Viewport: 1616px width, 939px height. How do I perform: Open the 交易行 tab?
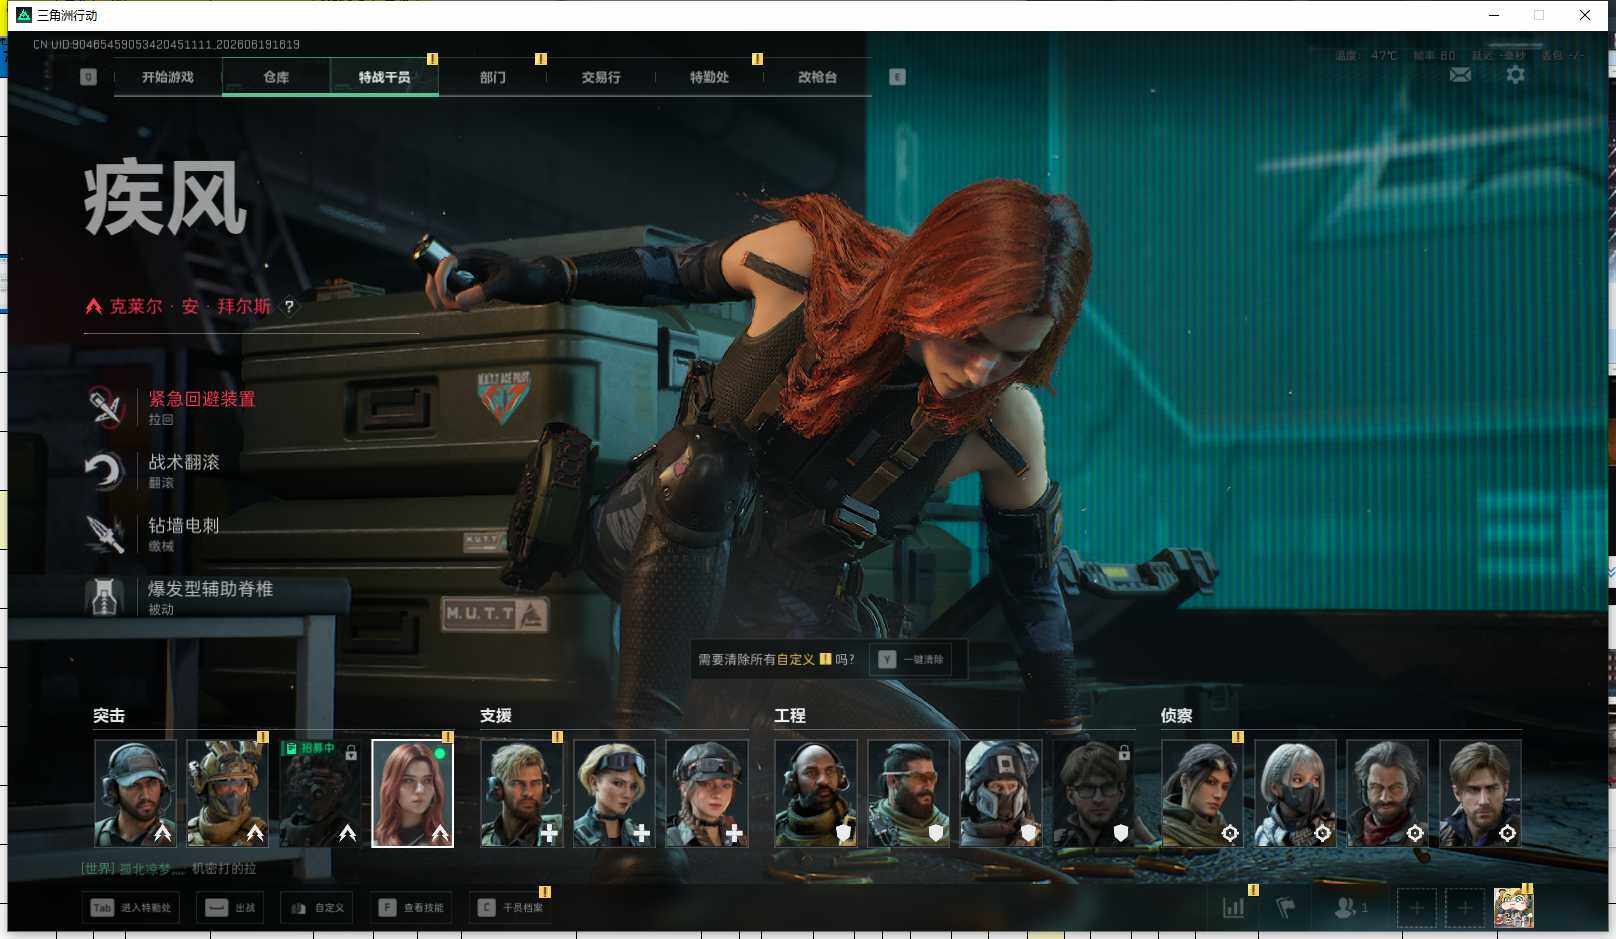point(601,77)
